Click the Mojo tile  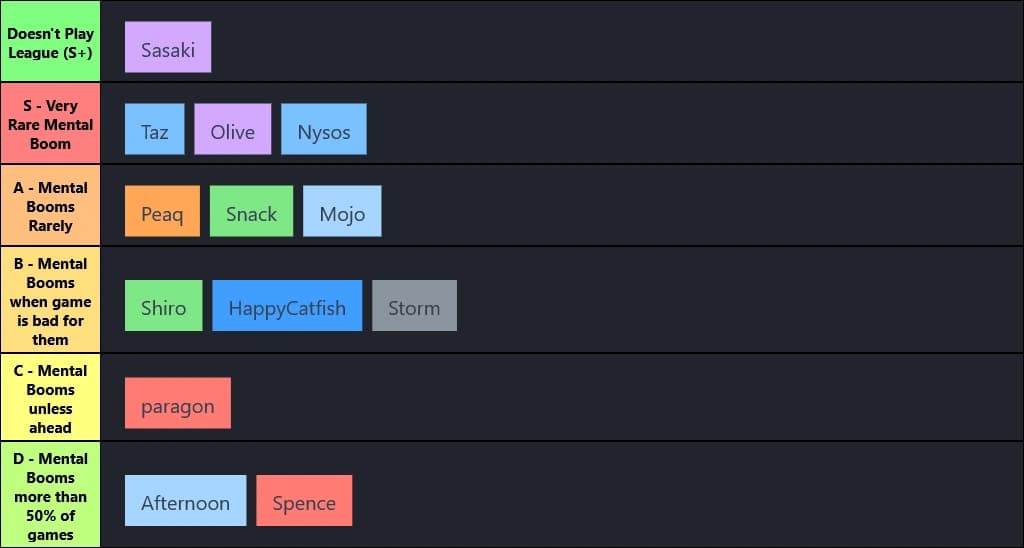pos(342,211)
